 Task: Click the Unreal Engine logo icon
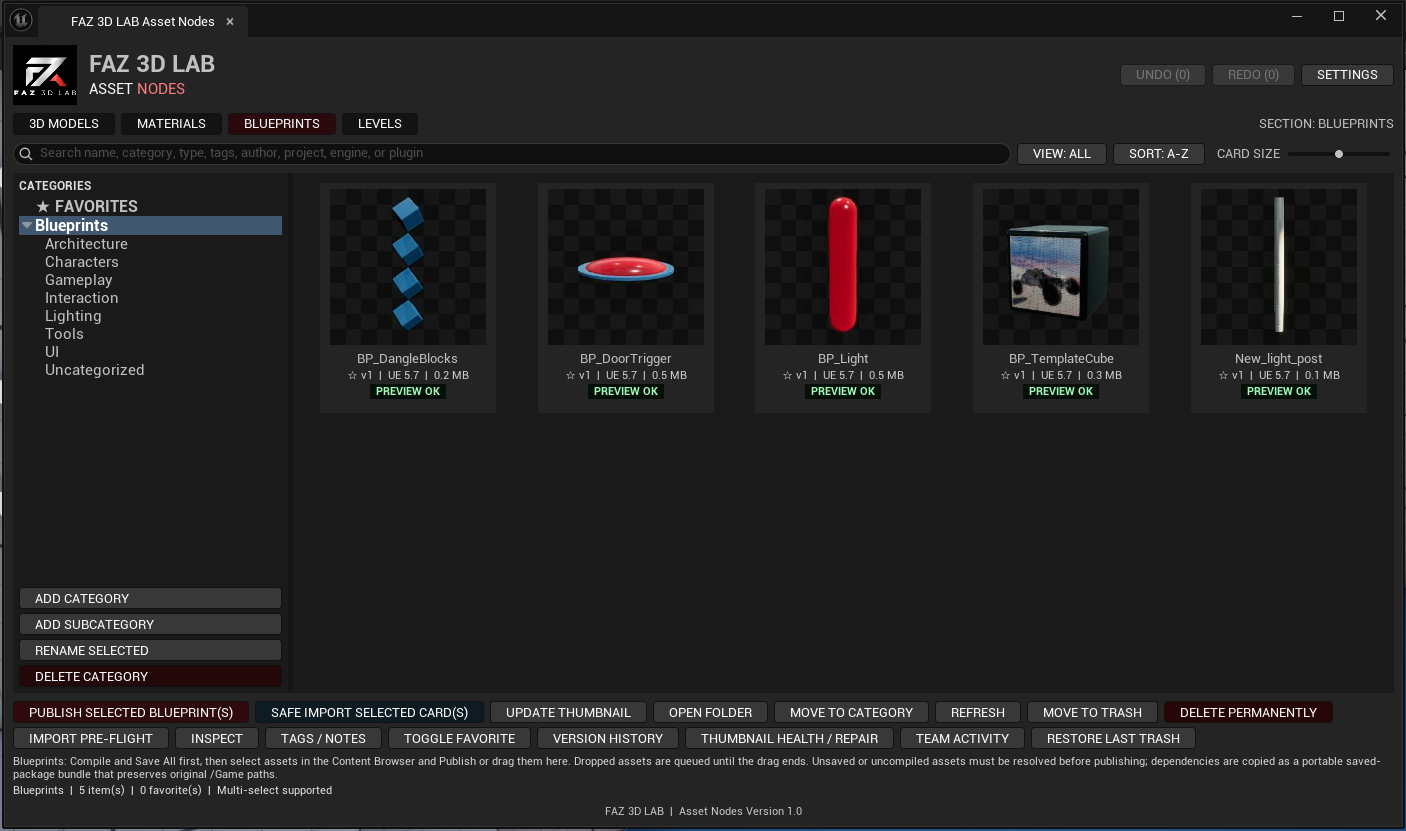[21, 19]
